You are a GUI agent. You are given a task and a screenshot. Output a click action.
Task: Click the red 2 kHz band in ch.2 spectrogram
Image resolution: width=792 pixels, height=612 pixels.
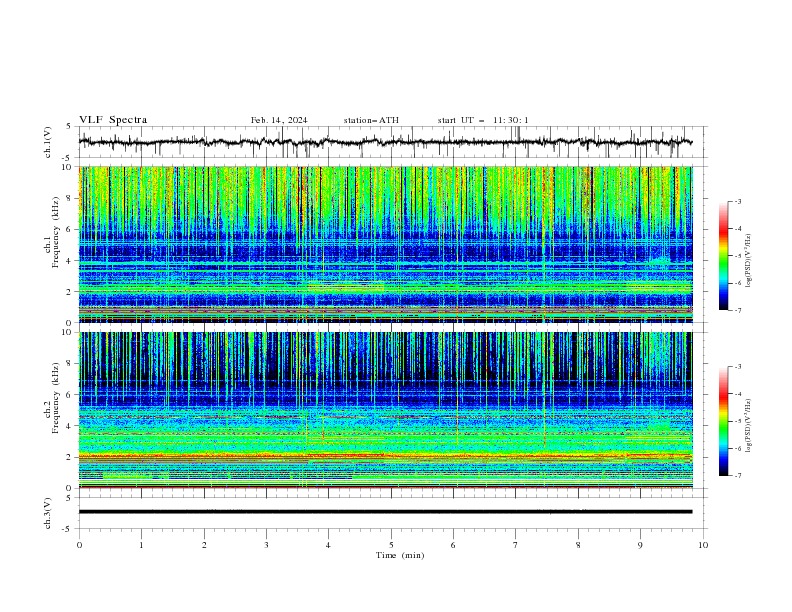pos(385,456)
